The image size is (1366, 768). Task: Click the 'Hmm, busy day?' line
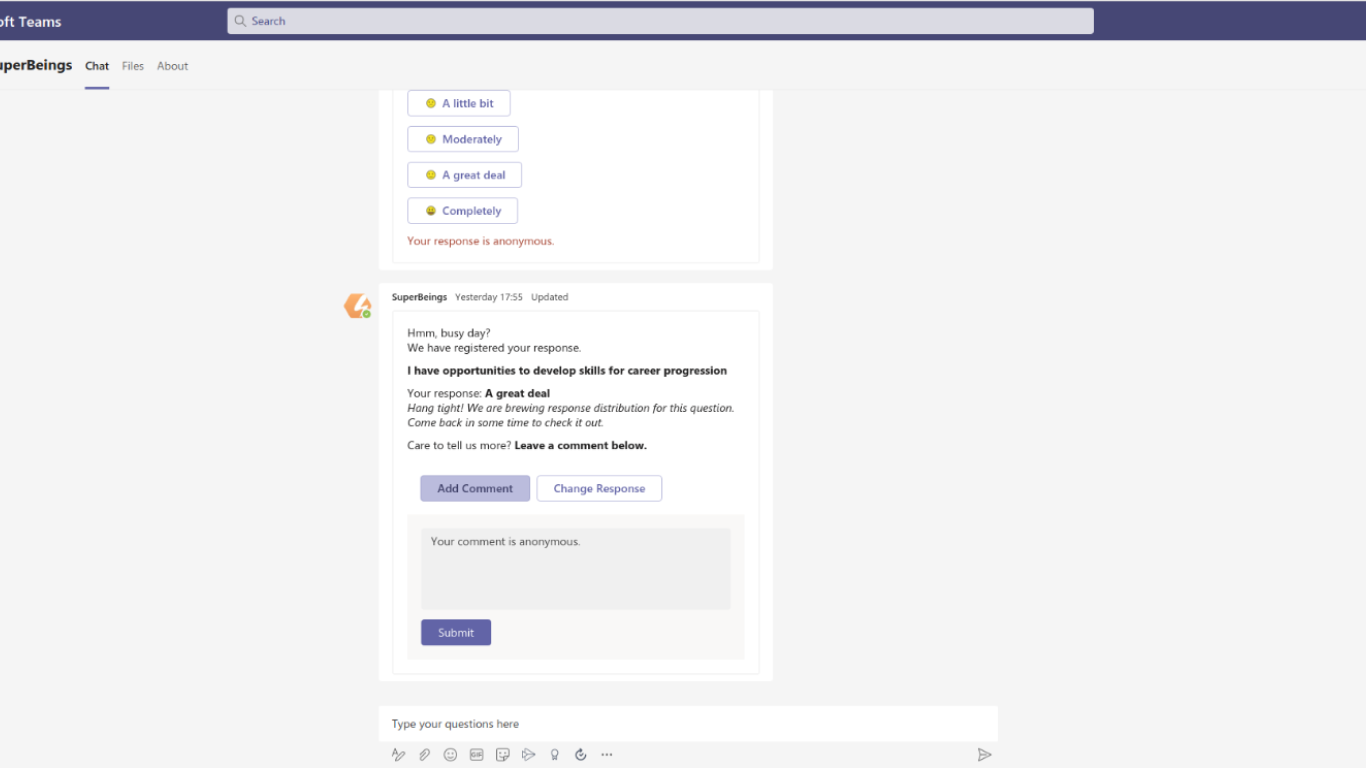tap(449, 333)
